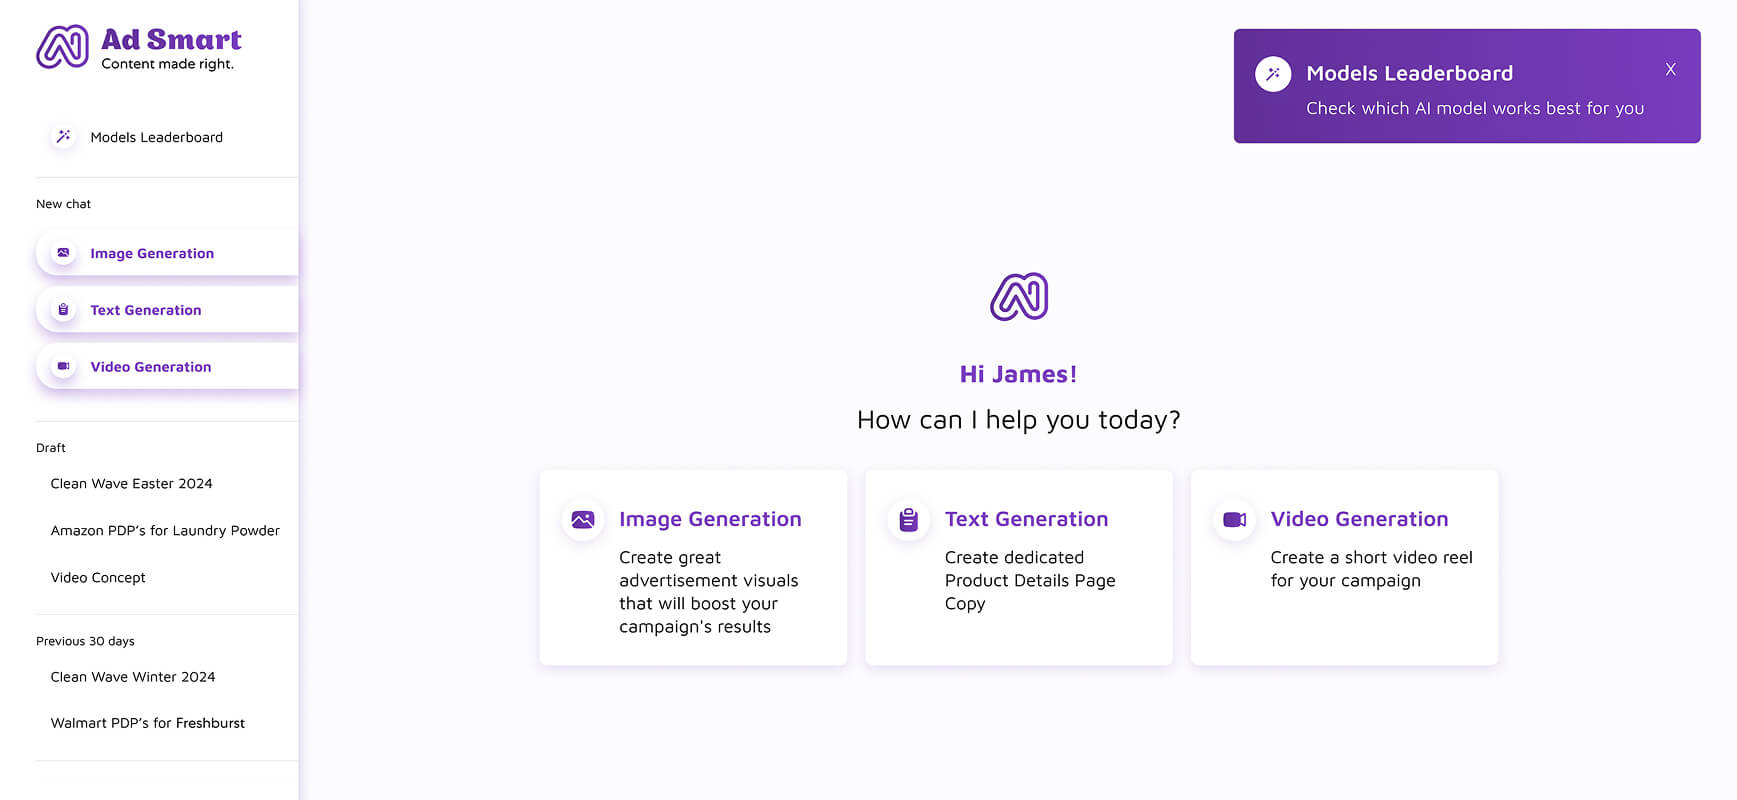The image size is (1737, 800).
Task: Click the 'Create a short video reel' description
Action: [x=1371, y=569]
